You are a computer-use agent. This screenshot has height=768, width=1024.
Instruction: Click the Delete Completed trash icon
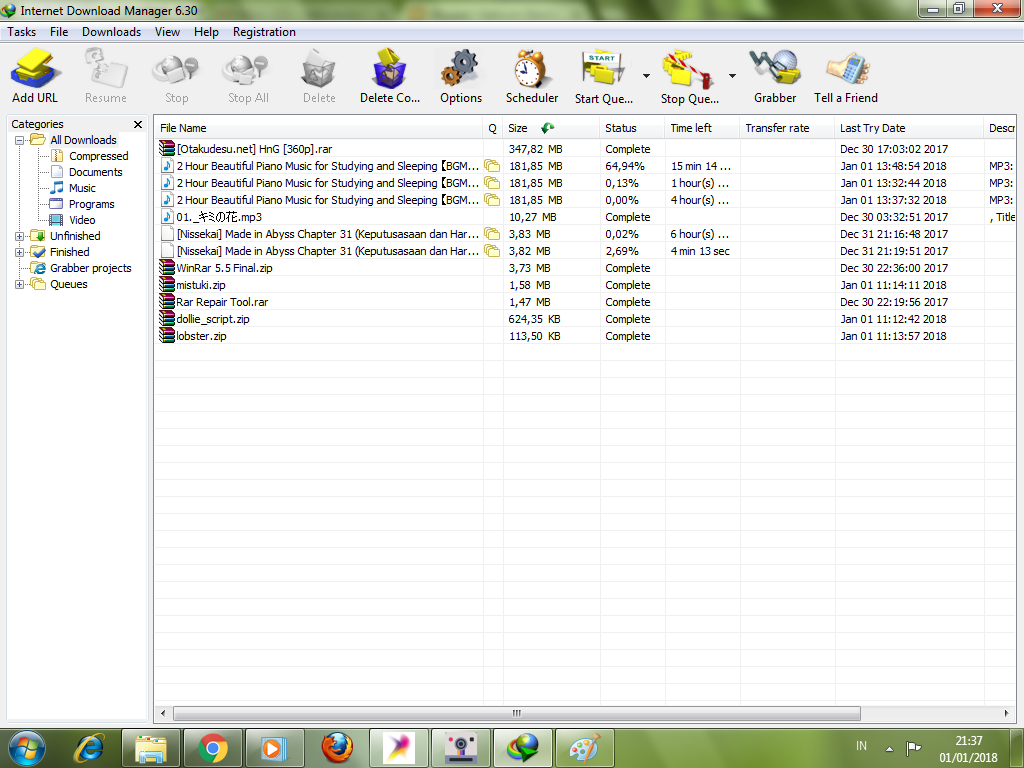pyautogui.click(x=389, y=69)
